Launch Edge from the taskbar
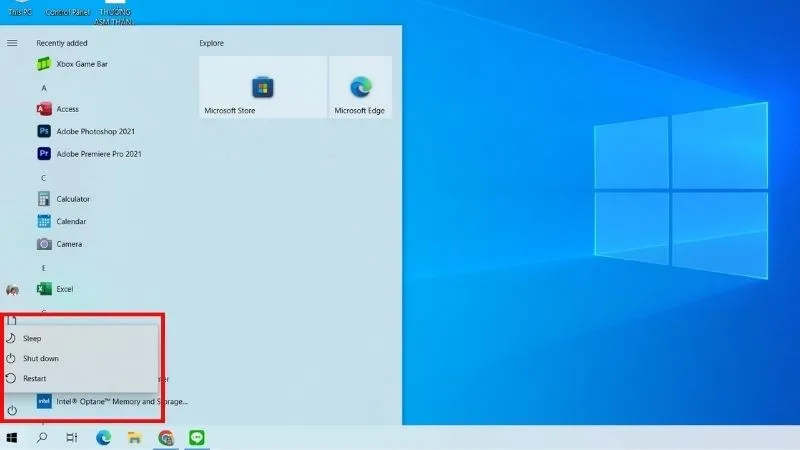The image size is (800, 450). [104, 437]
